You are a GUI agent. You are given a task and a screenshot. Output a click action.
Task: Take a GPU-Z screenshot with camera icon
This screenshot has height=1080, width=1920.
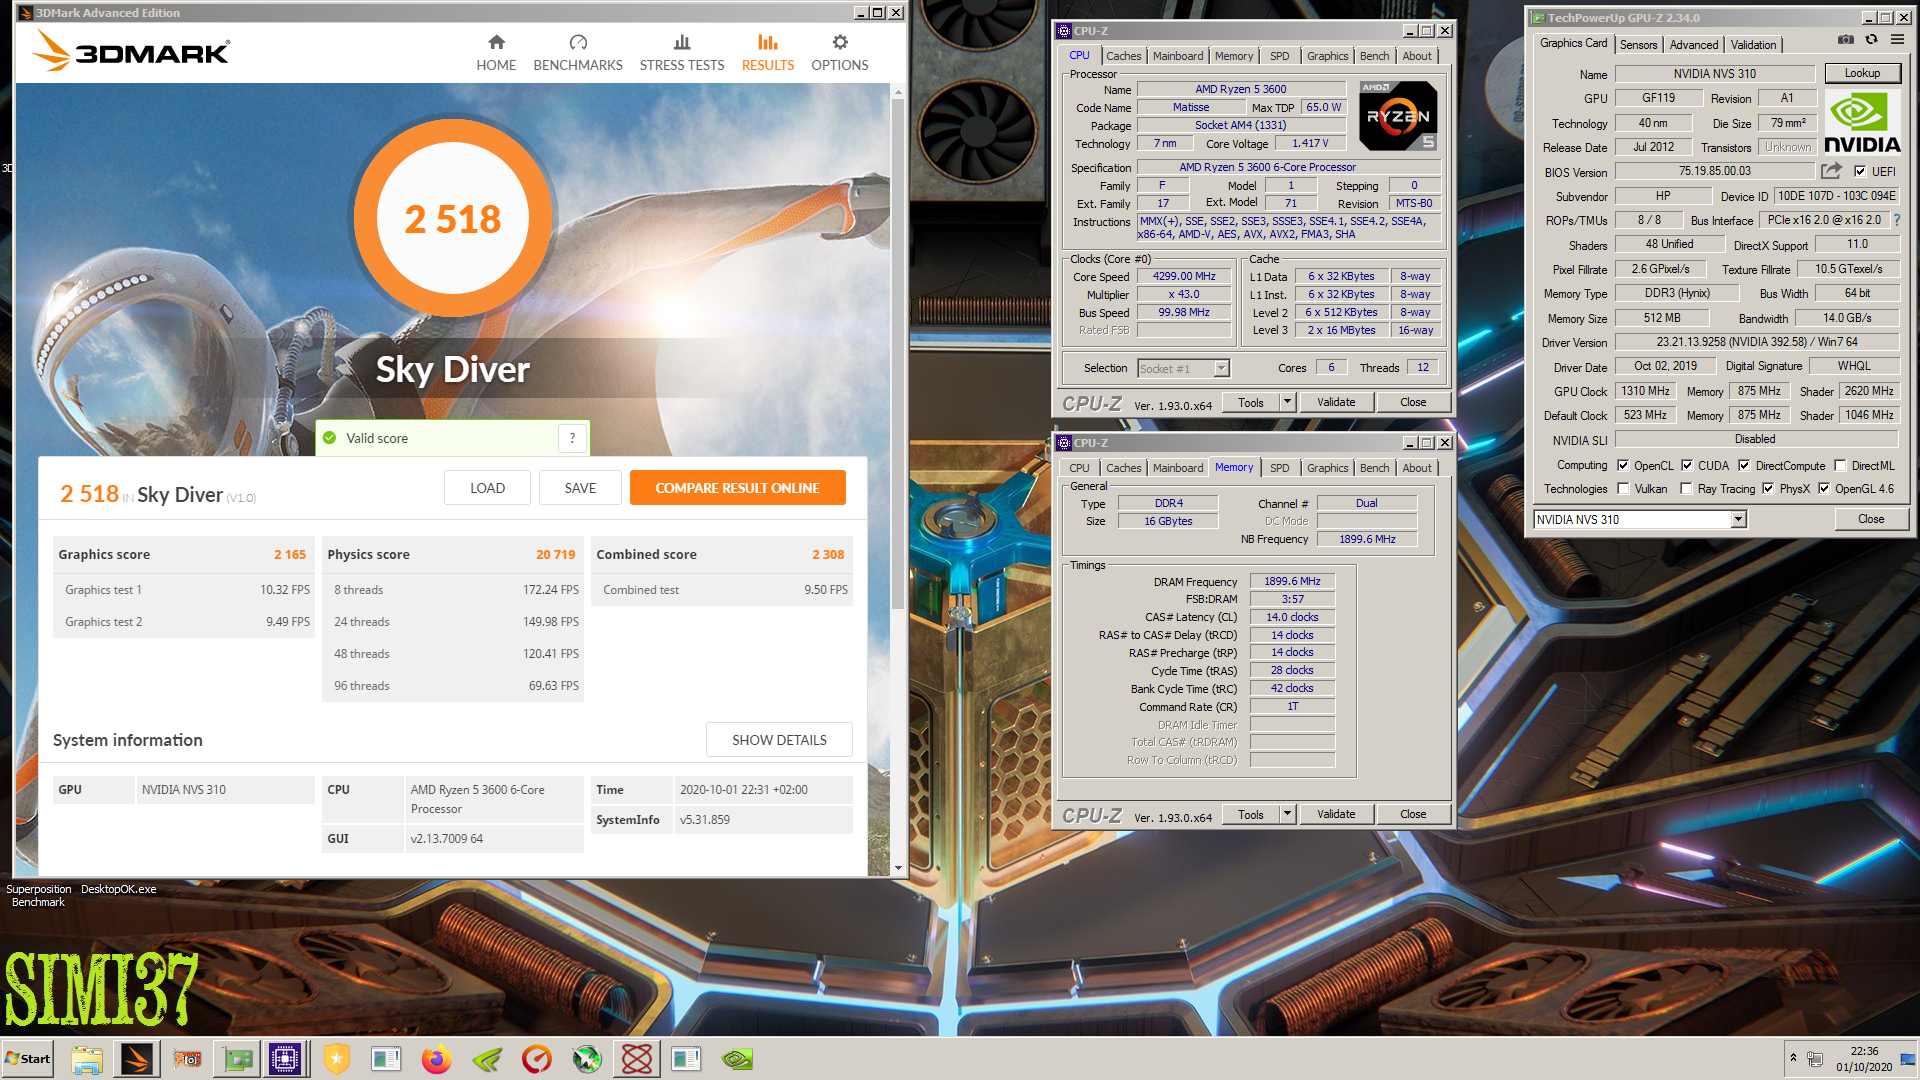tap(1846, 40)
